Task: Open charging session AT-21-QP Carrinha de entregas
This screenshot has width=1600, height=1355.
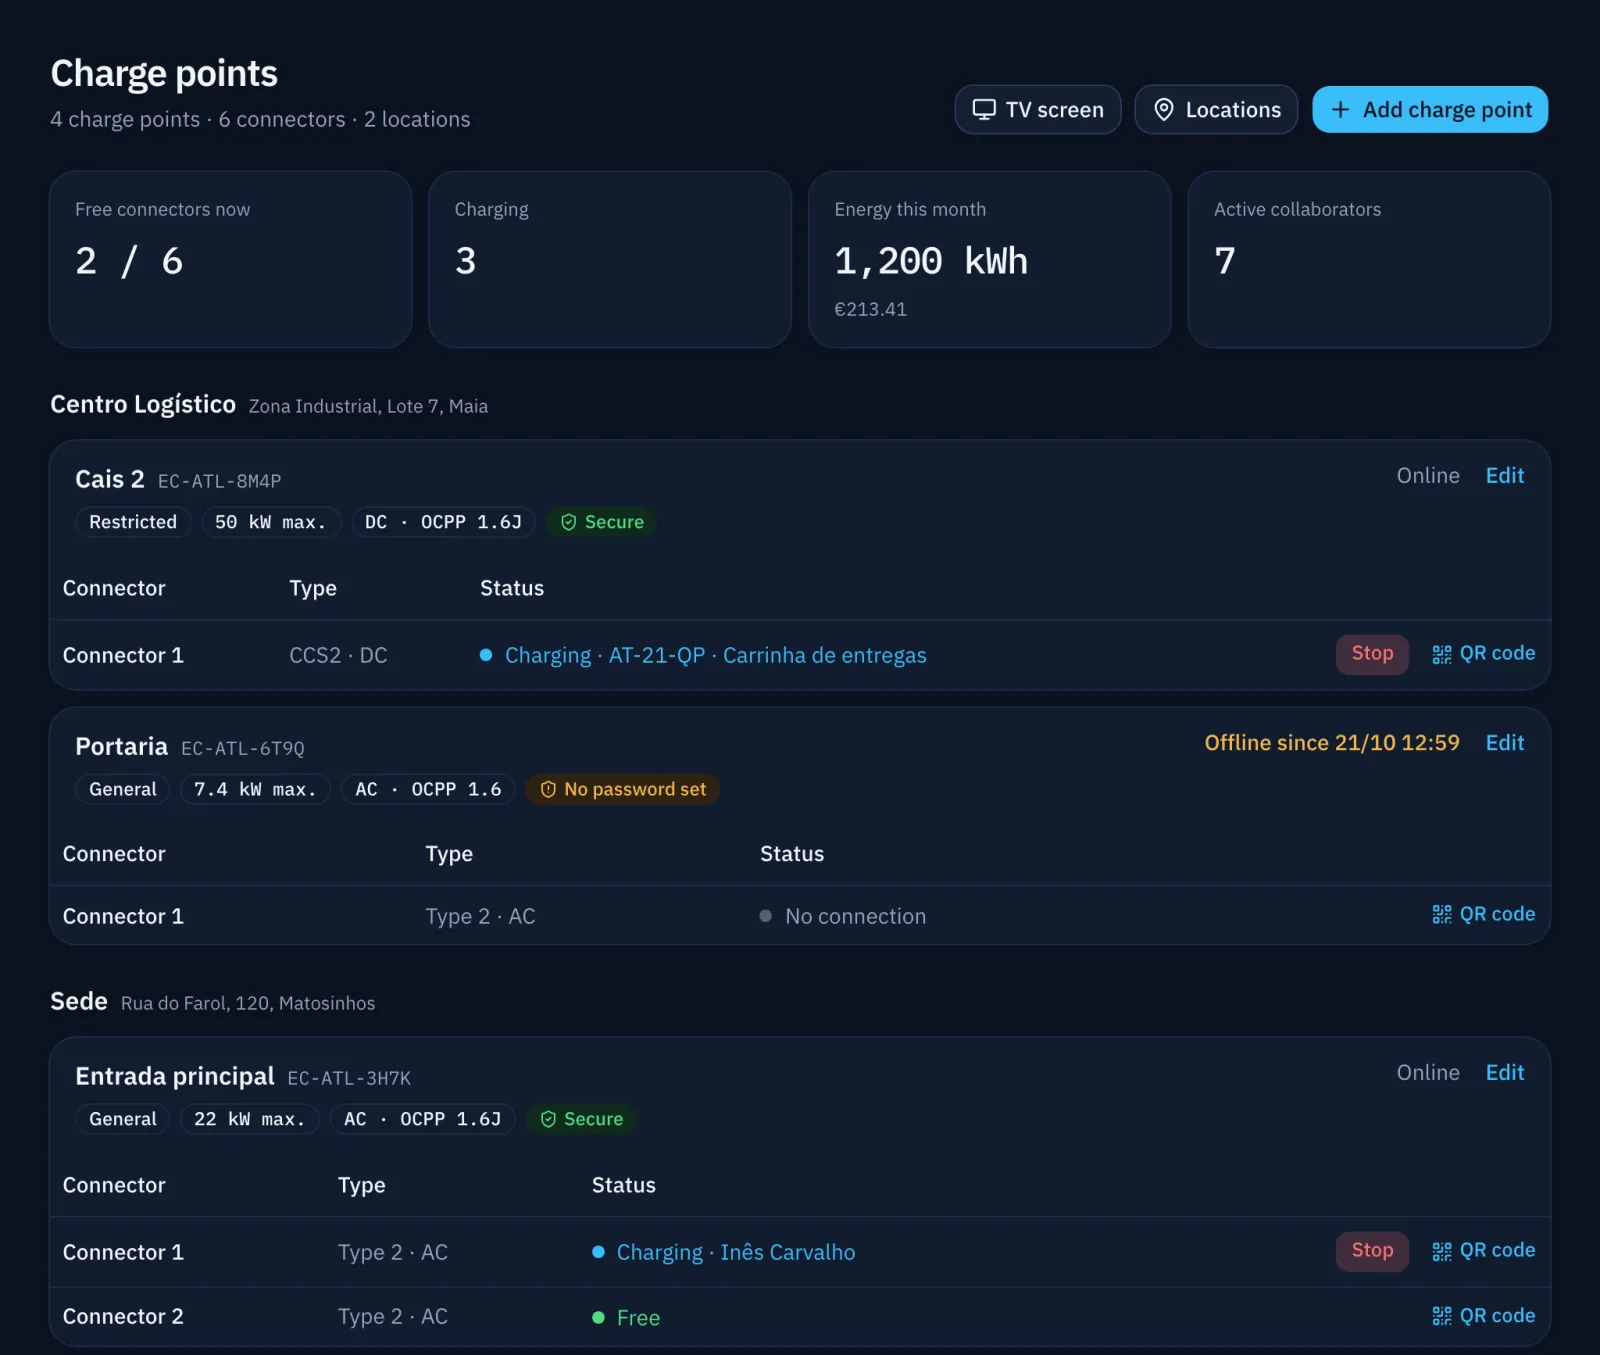Action: pos(715,656)
